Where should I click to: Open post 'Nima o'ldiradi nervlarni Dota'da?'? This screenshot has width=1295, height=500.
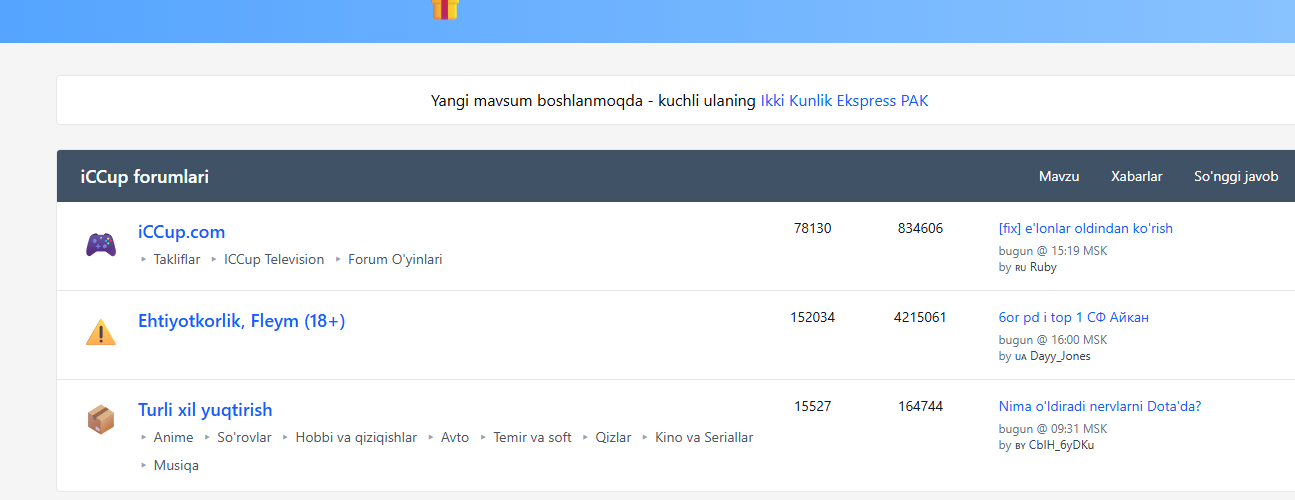pyautogui.click(x=1100, y=406)
